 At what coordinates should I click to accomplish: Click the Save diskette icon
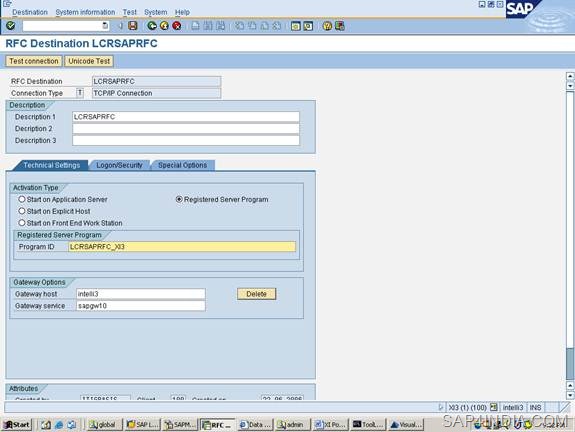coord(133,26)
